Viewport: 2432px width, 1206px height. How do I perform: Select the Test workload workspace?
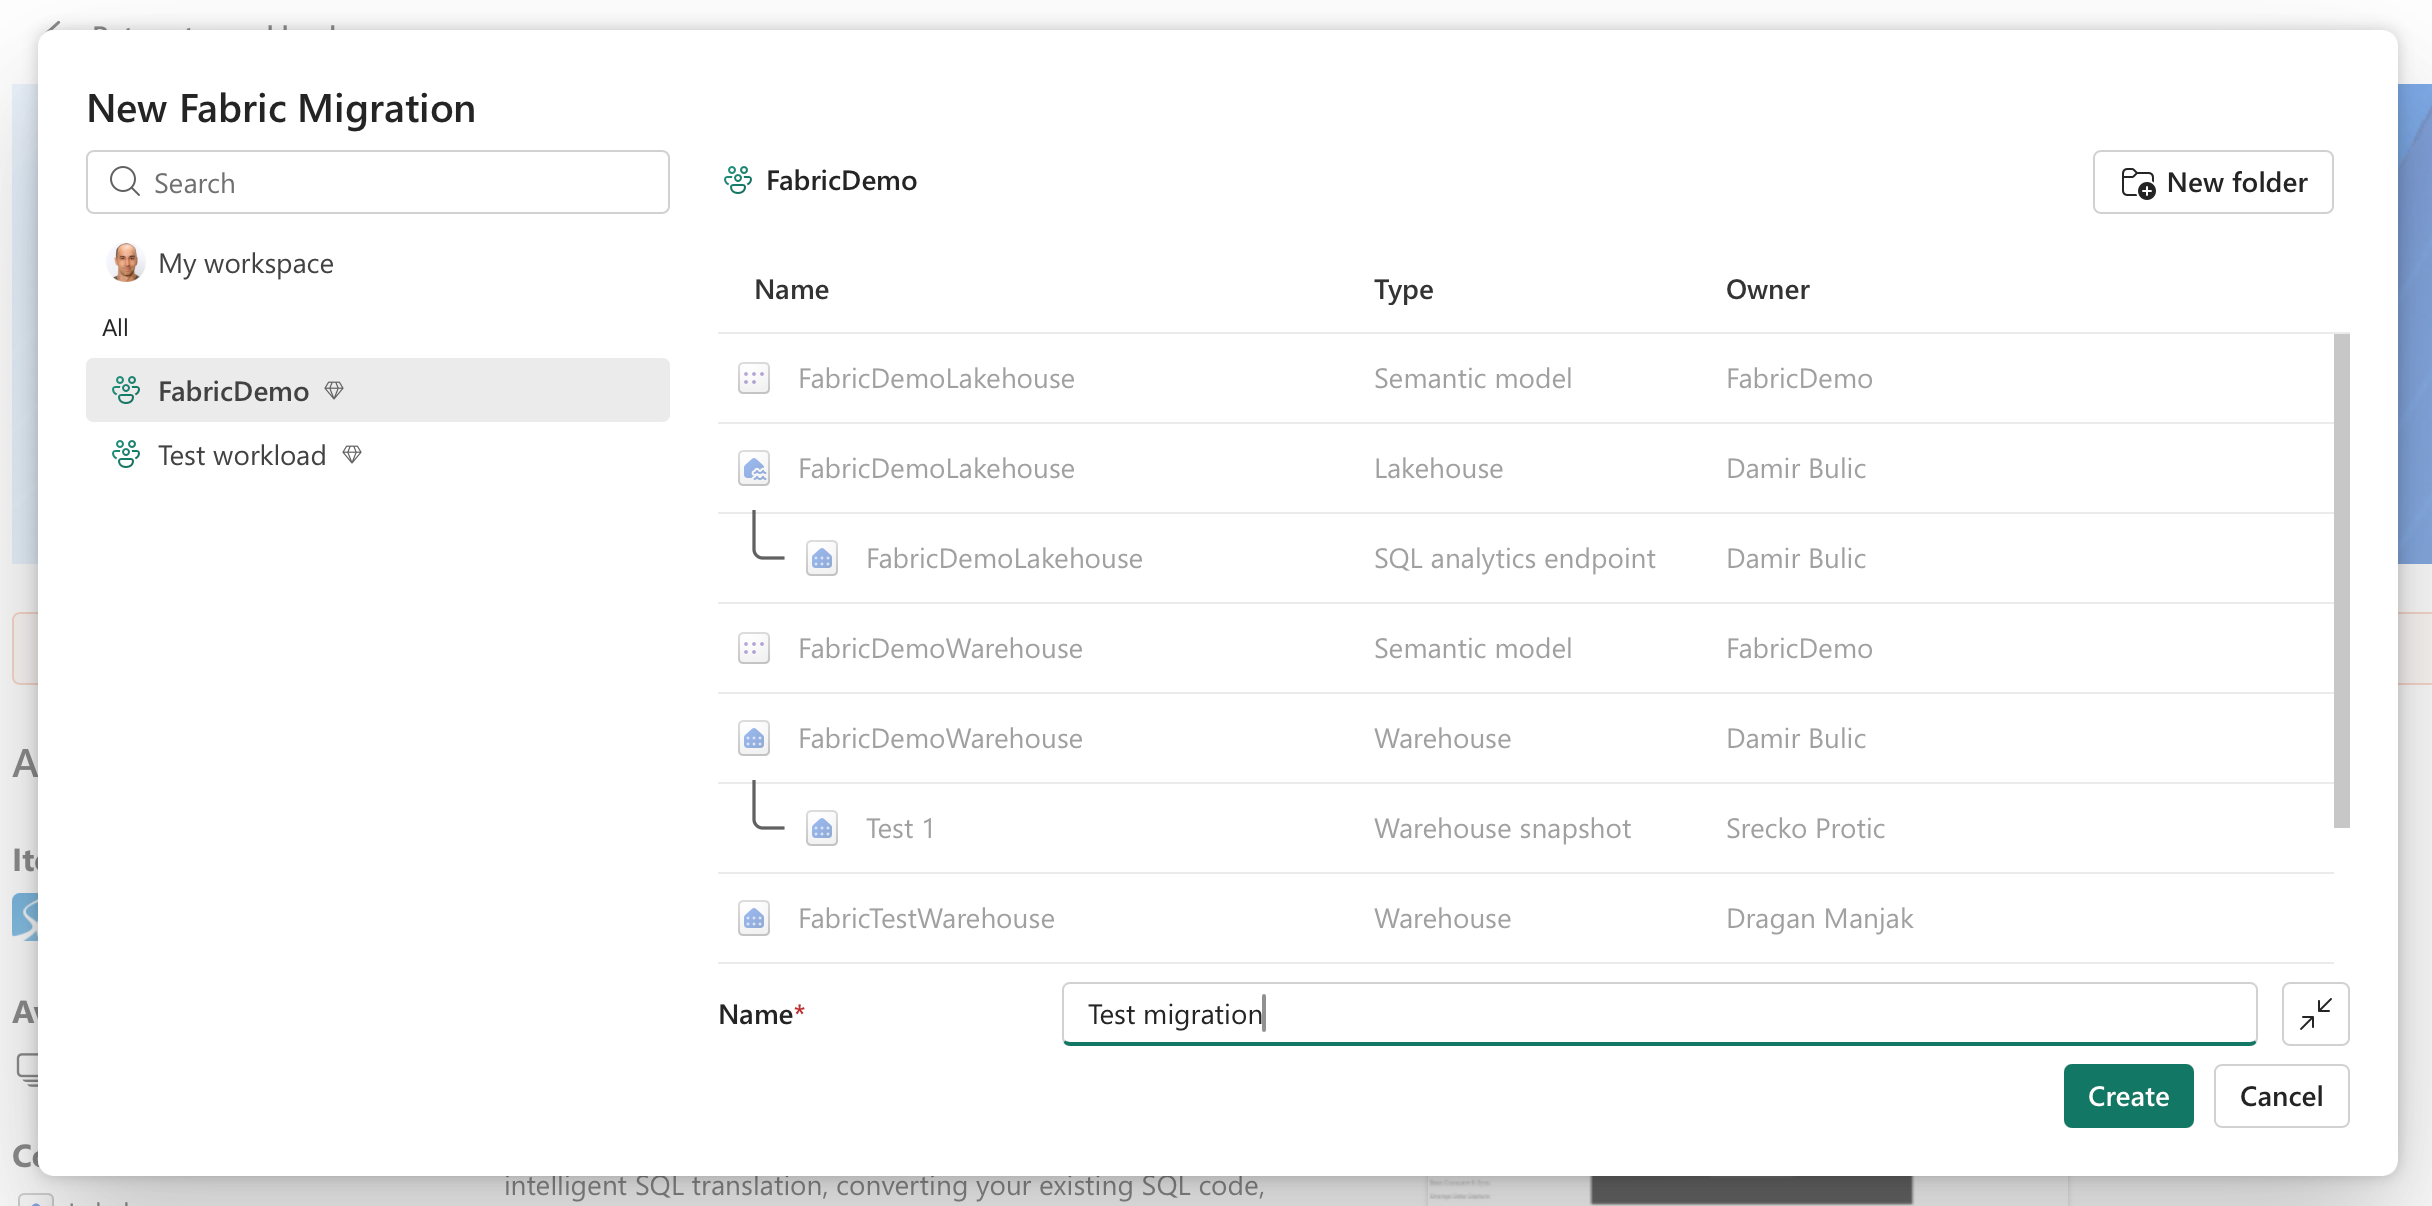pyautogui.click(x=241, y=455)
